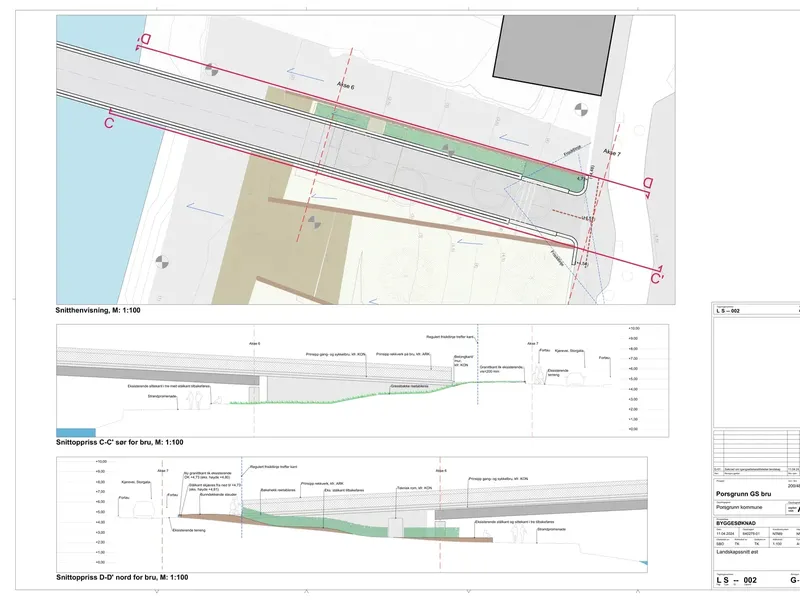Click 'Regulert frisiktlinje treffer kant' in D-D' section
The height and width of the screenshot is (600, 800).
(273, 467)
